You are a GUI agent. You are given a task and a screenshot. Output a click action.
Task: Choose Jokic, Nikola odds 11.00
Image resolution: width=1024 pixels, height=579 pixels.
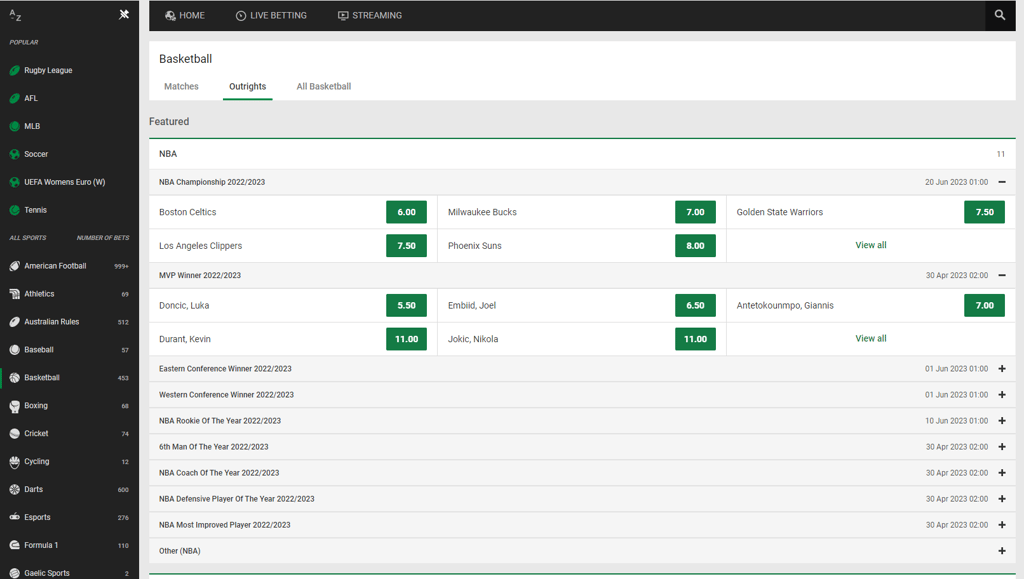point(695,339)
